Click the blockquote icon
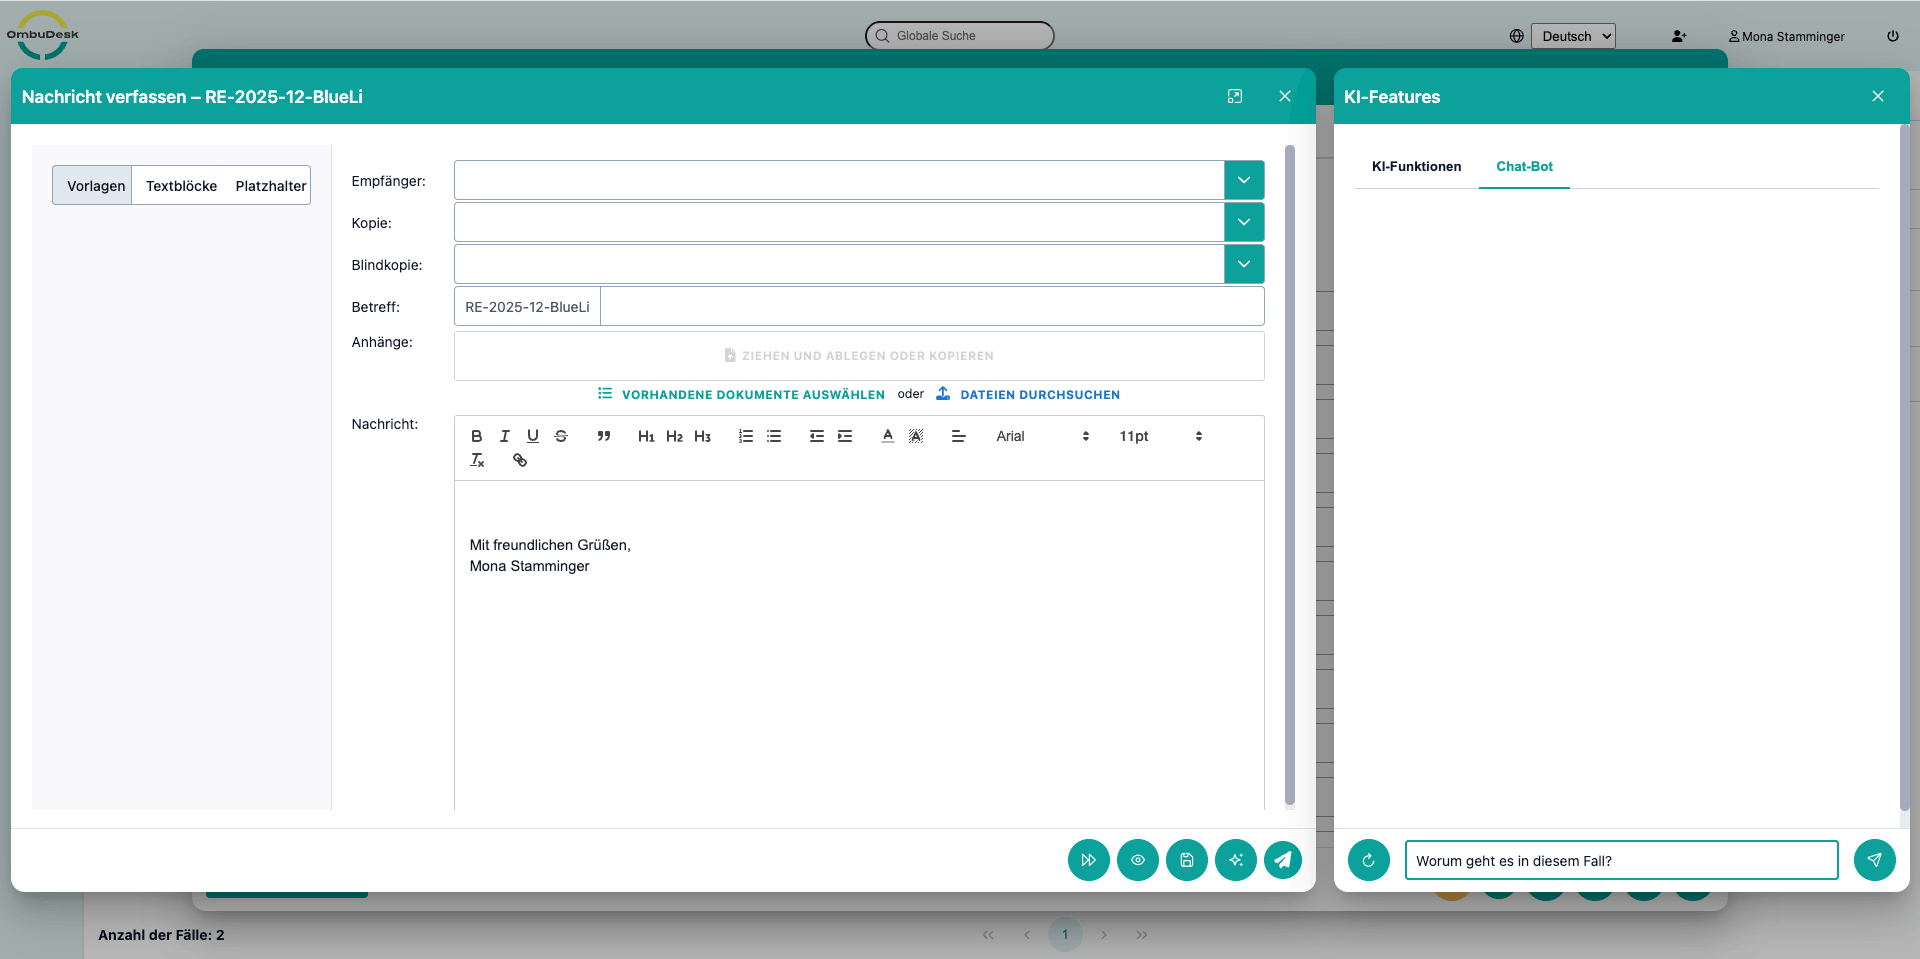1920x959 pixels. pos(604,436)
